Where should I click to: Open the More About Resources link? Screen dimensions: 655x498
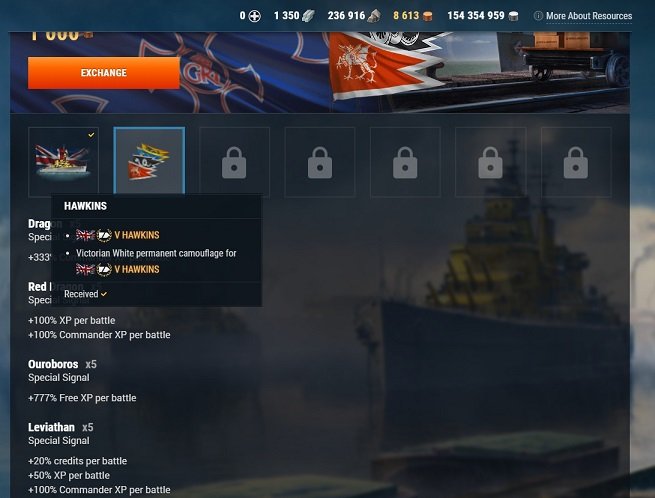point(589,16)
